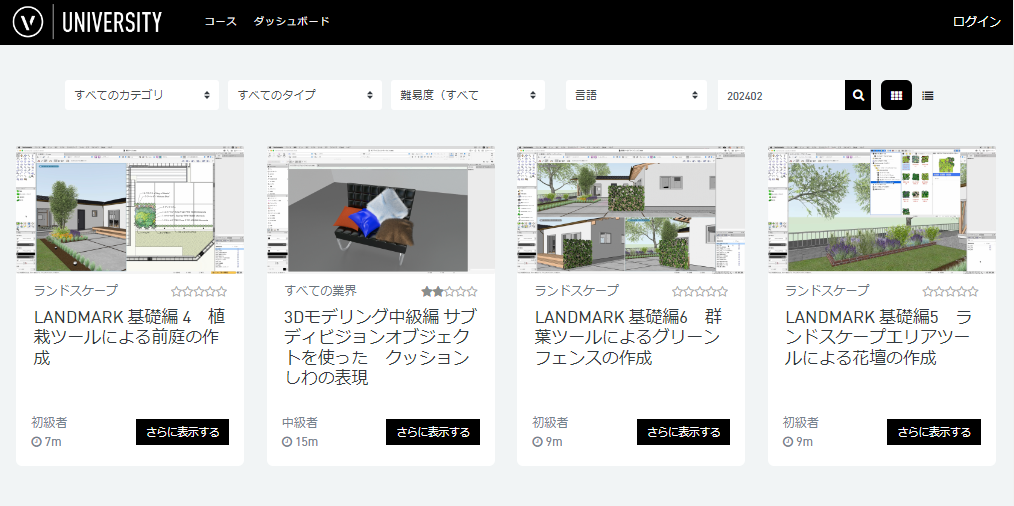This screenshot has width=1014, height=506.
Task: Open the コース menu item
Action: pyautogui.click(x=221, y=21)
